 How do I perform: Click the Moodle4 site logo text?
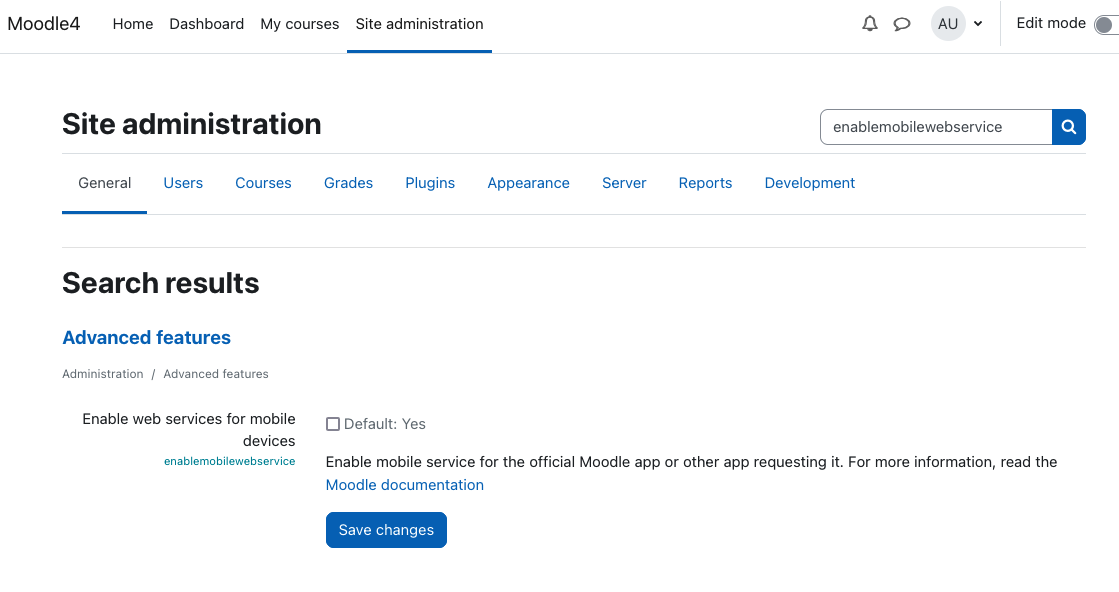[x=44, y=24]
